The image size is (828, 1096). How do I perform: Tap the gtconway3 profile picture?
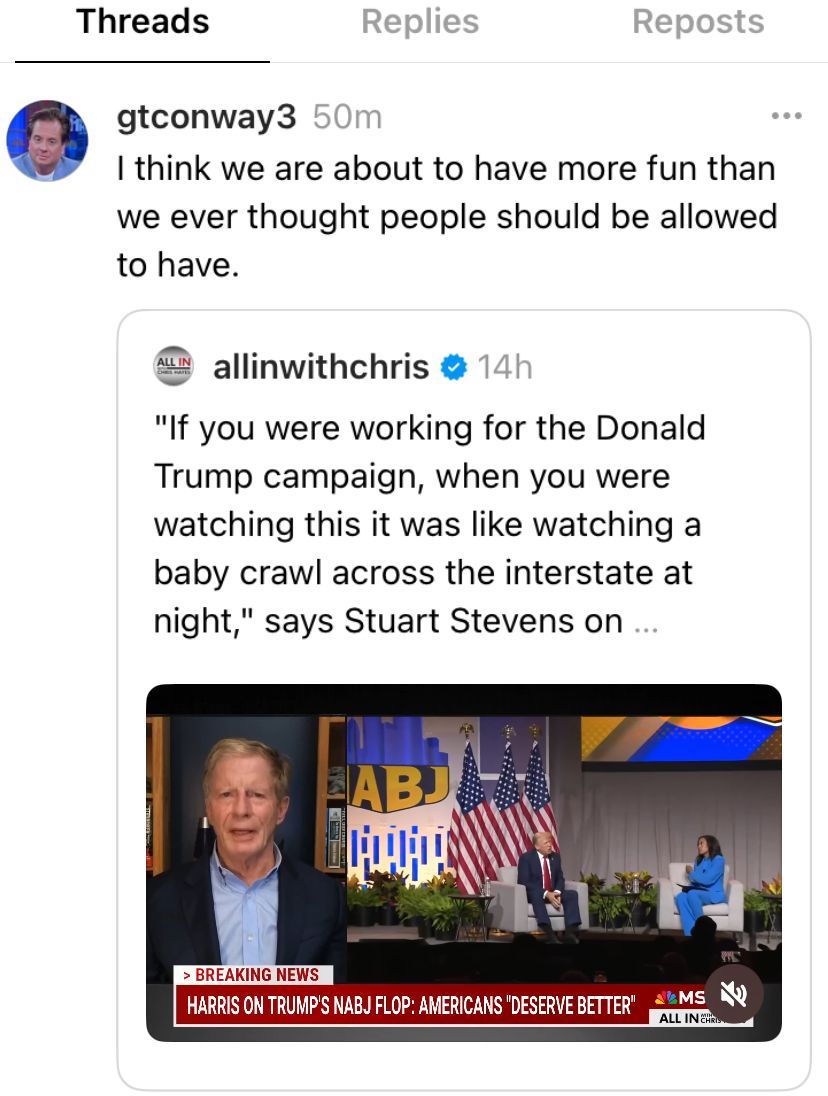click(x=47, y=140)
